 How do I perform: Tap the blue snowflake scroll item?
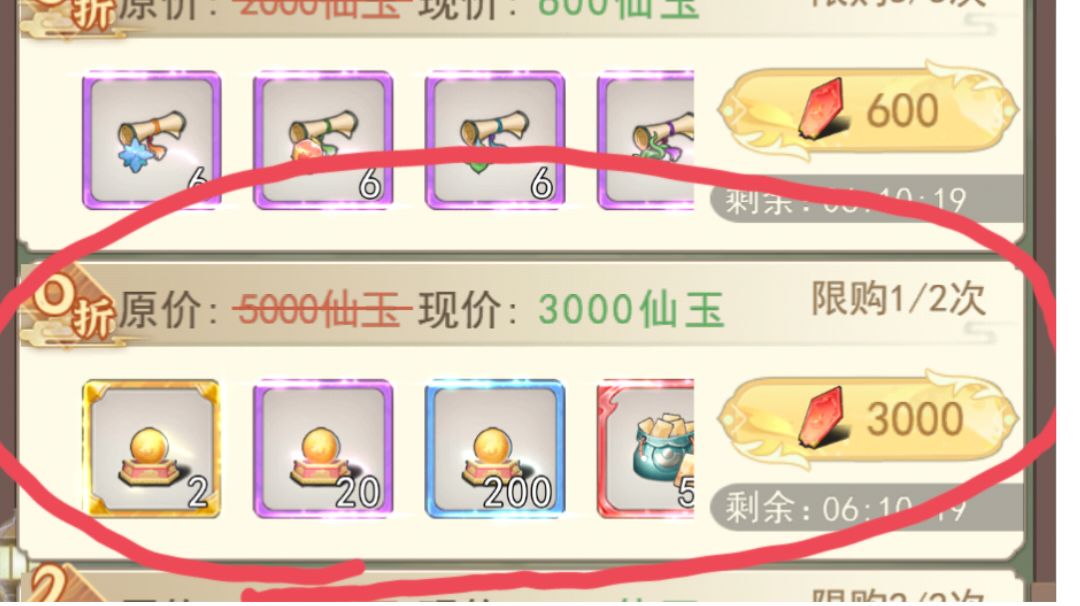pyautogui.click(x=152, y=140)
